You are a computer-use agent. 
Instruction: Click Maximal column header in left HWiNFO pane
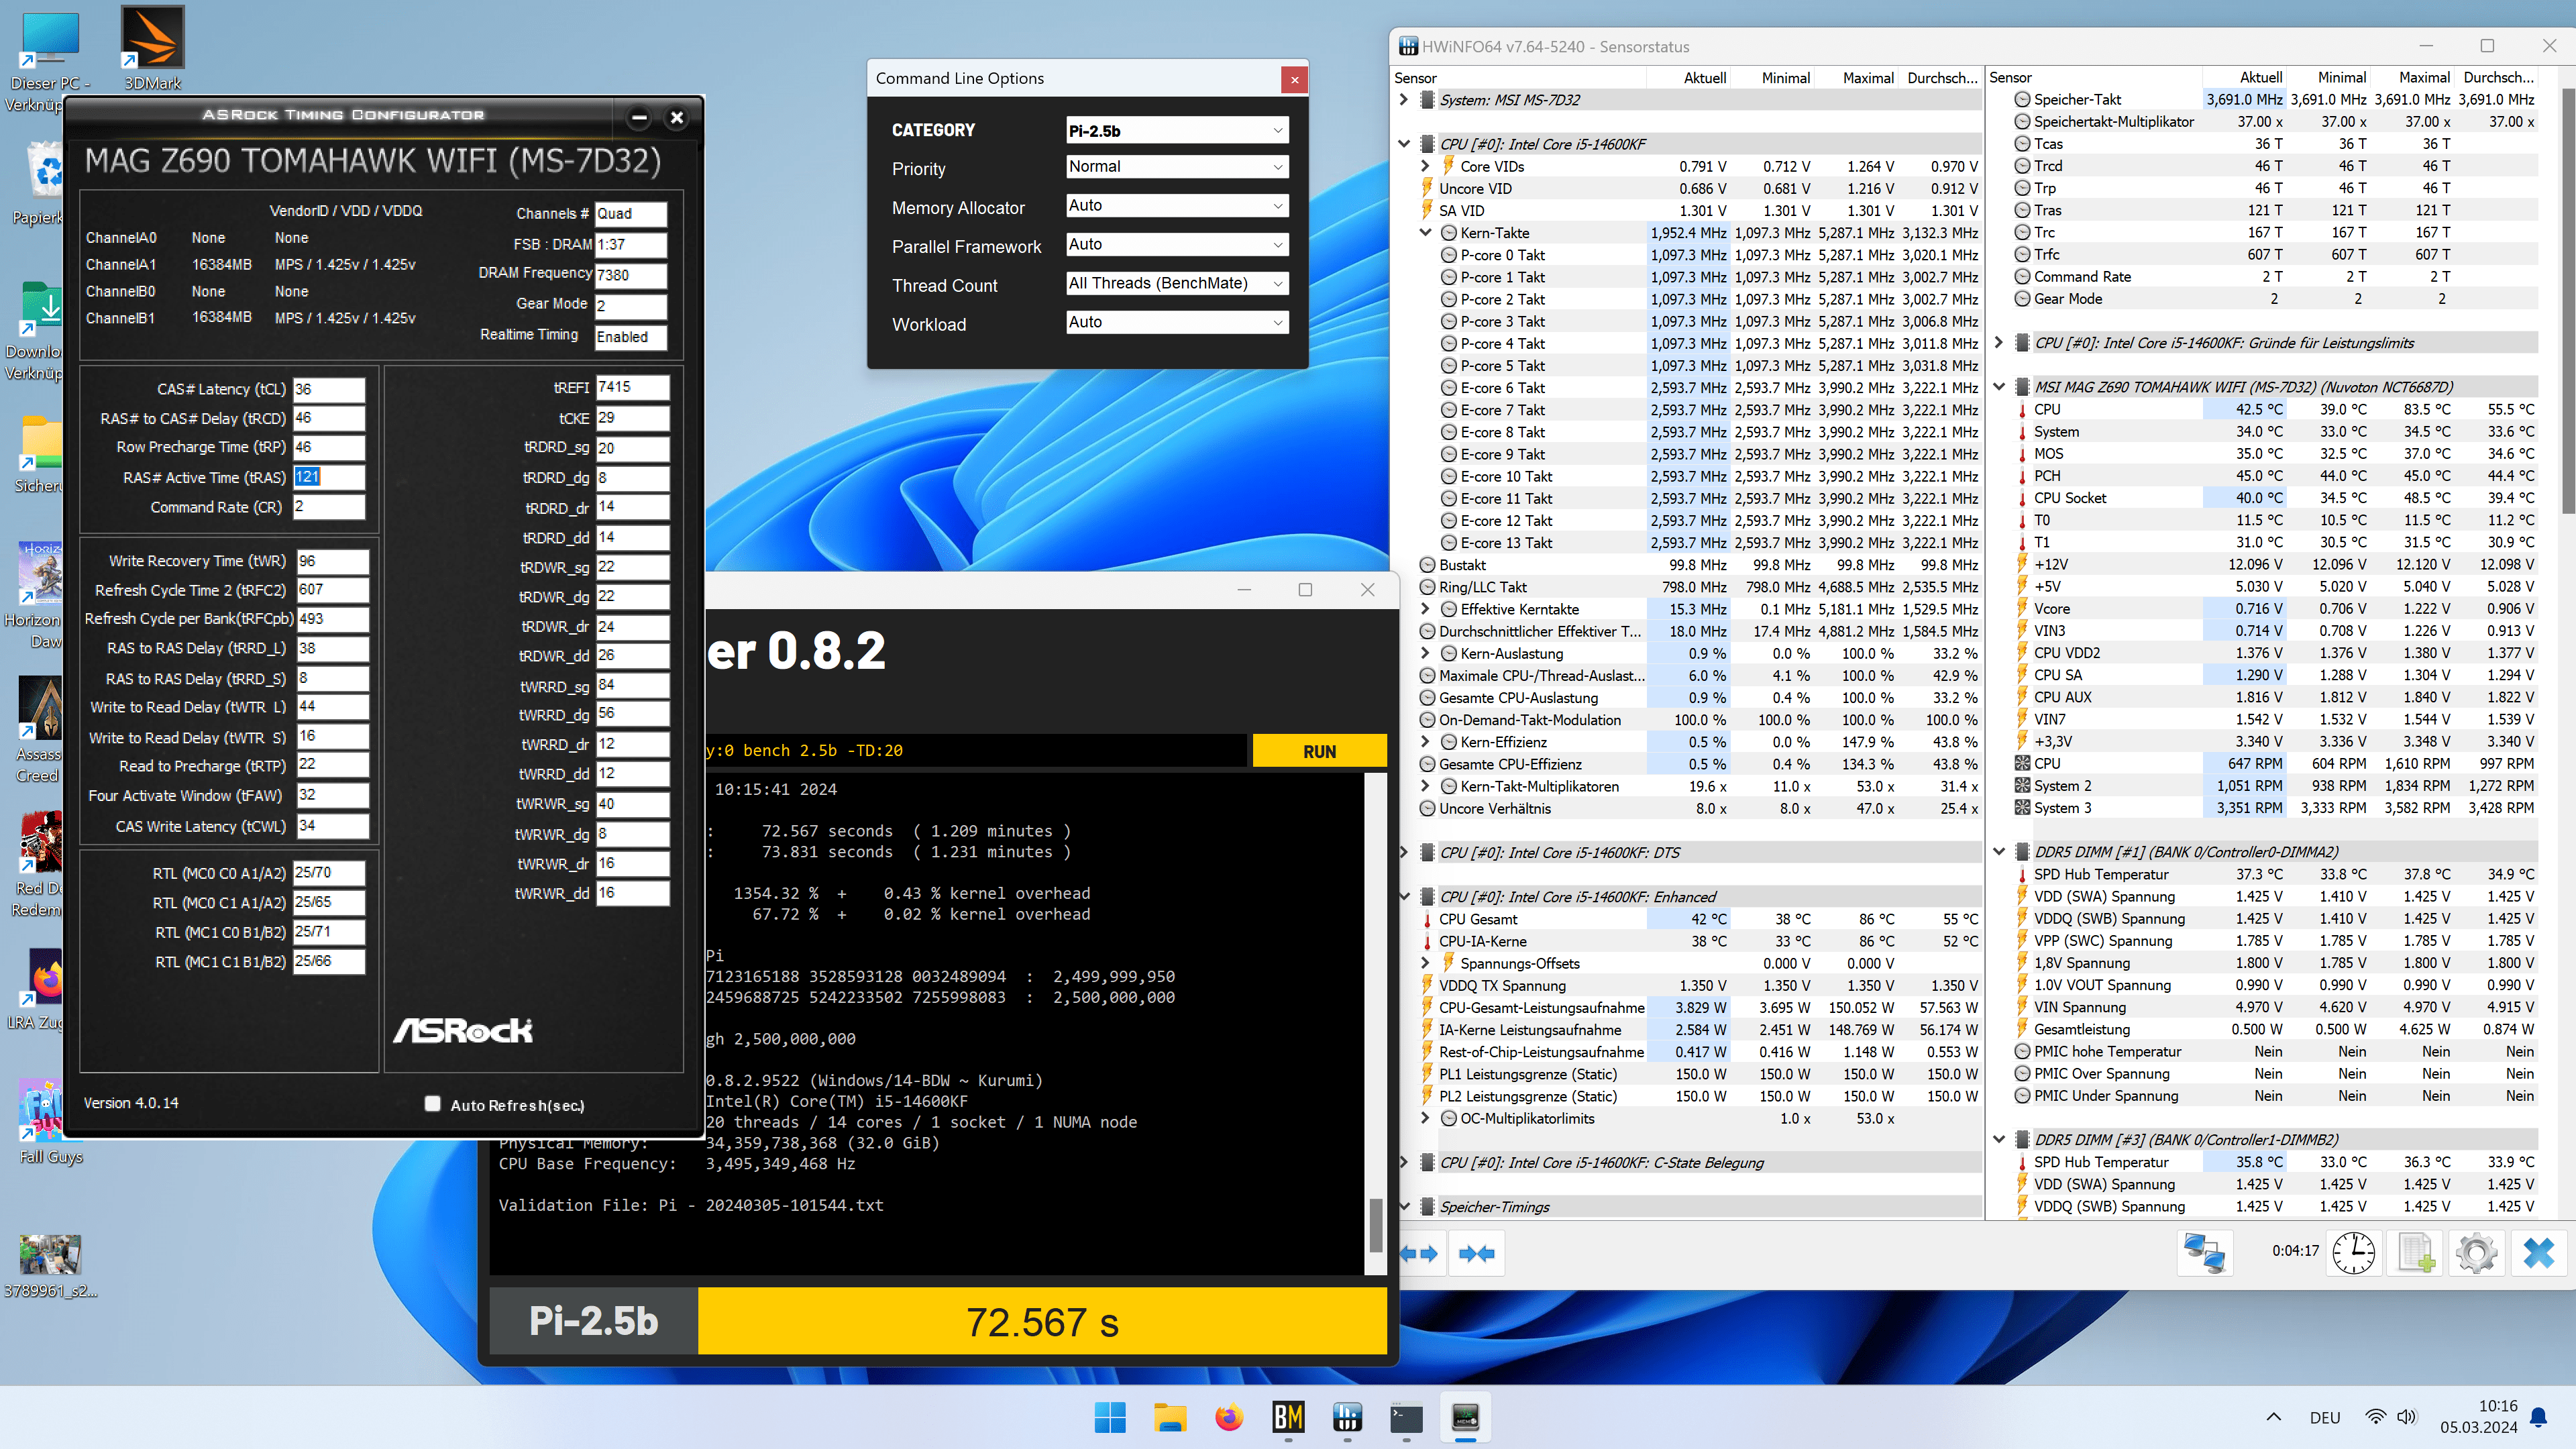[x=1868, y=78]
